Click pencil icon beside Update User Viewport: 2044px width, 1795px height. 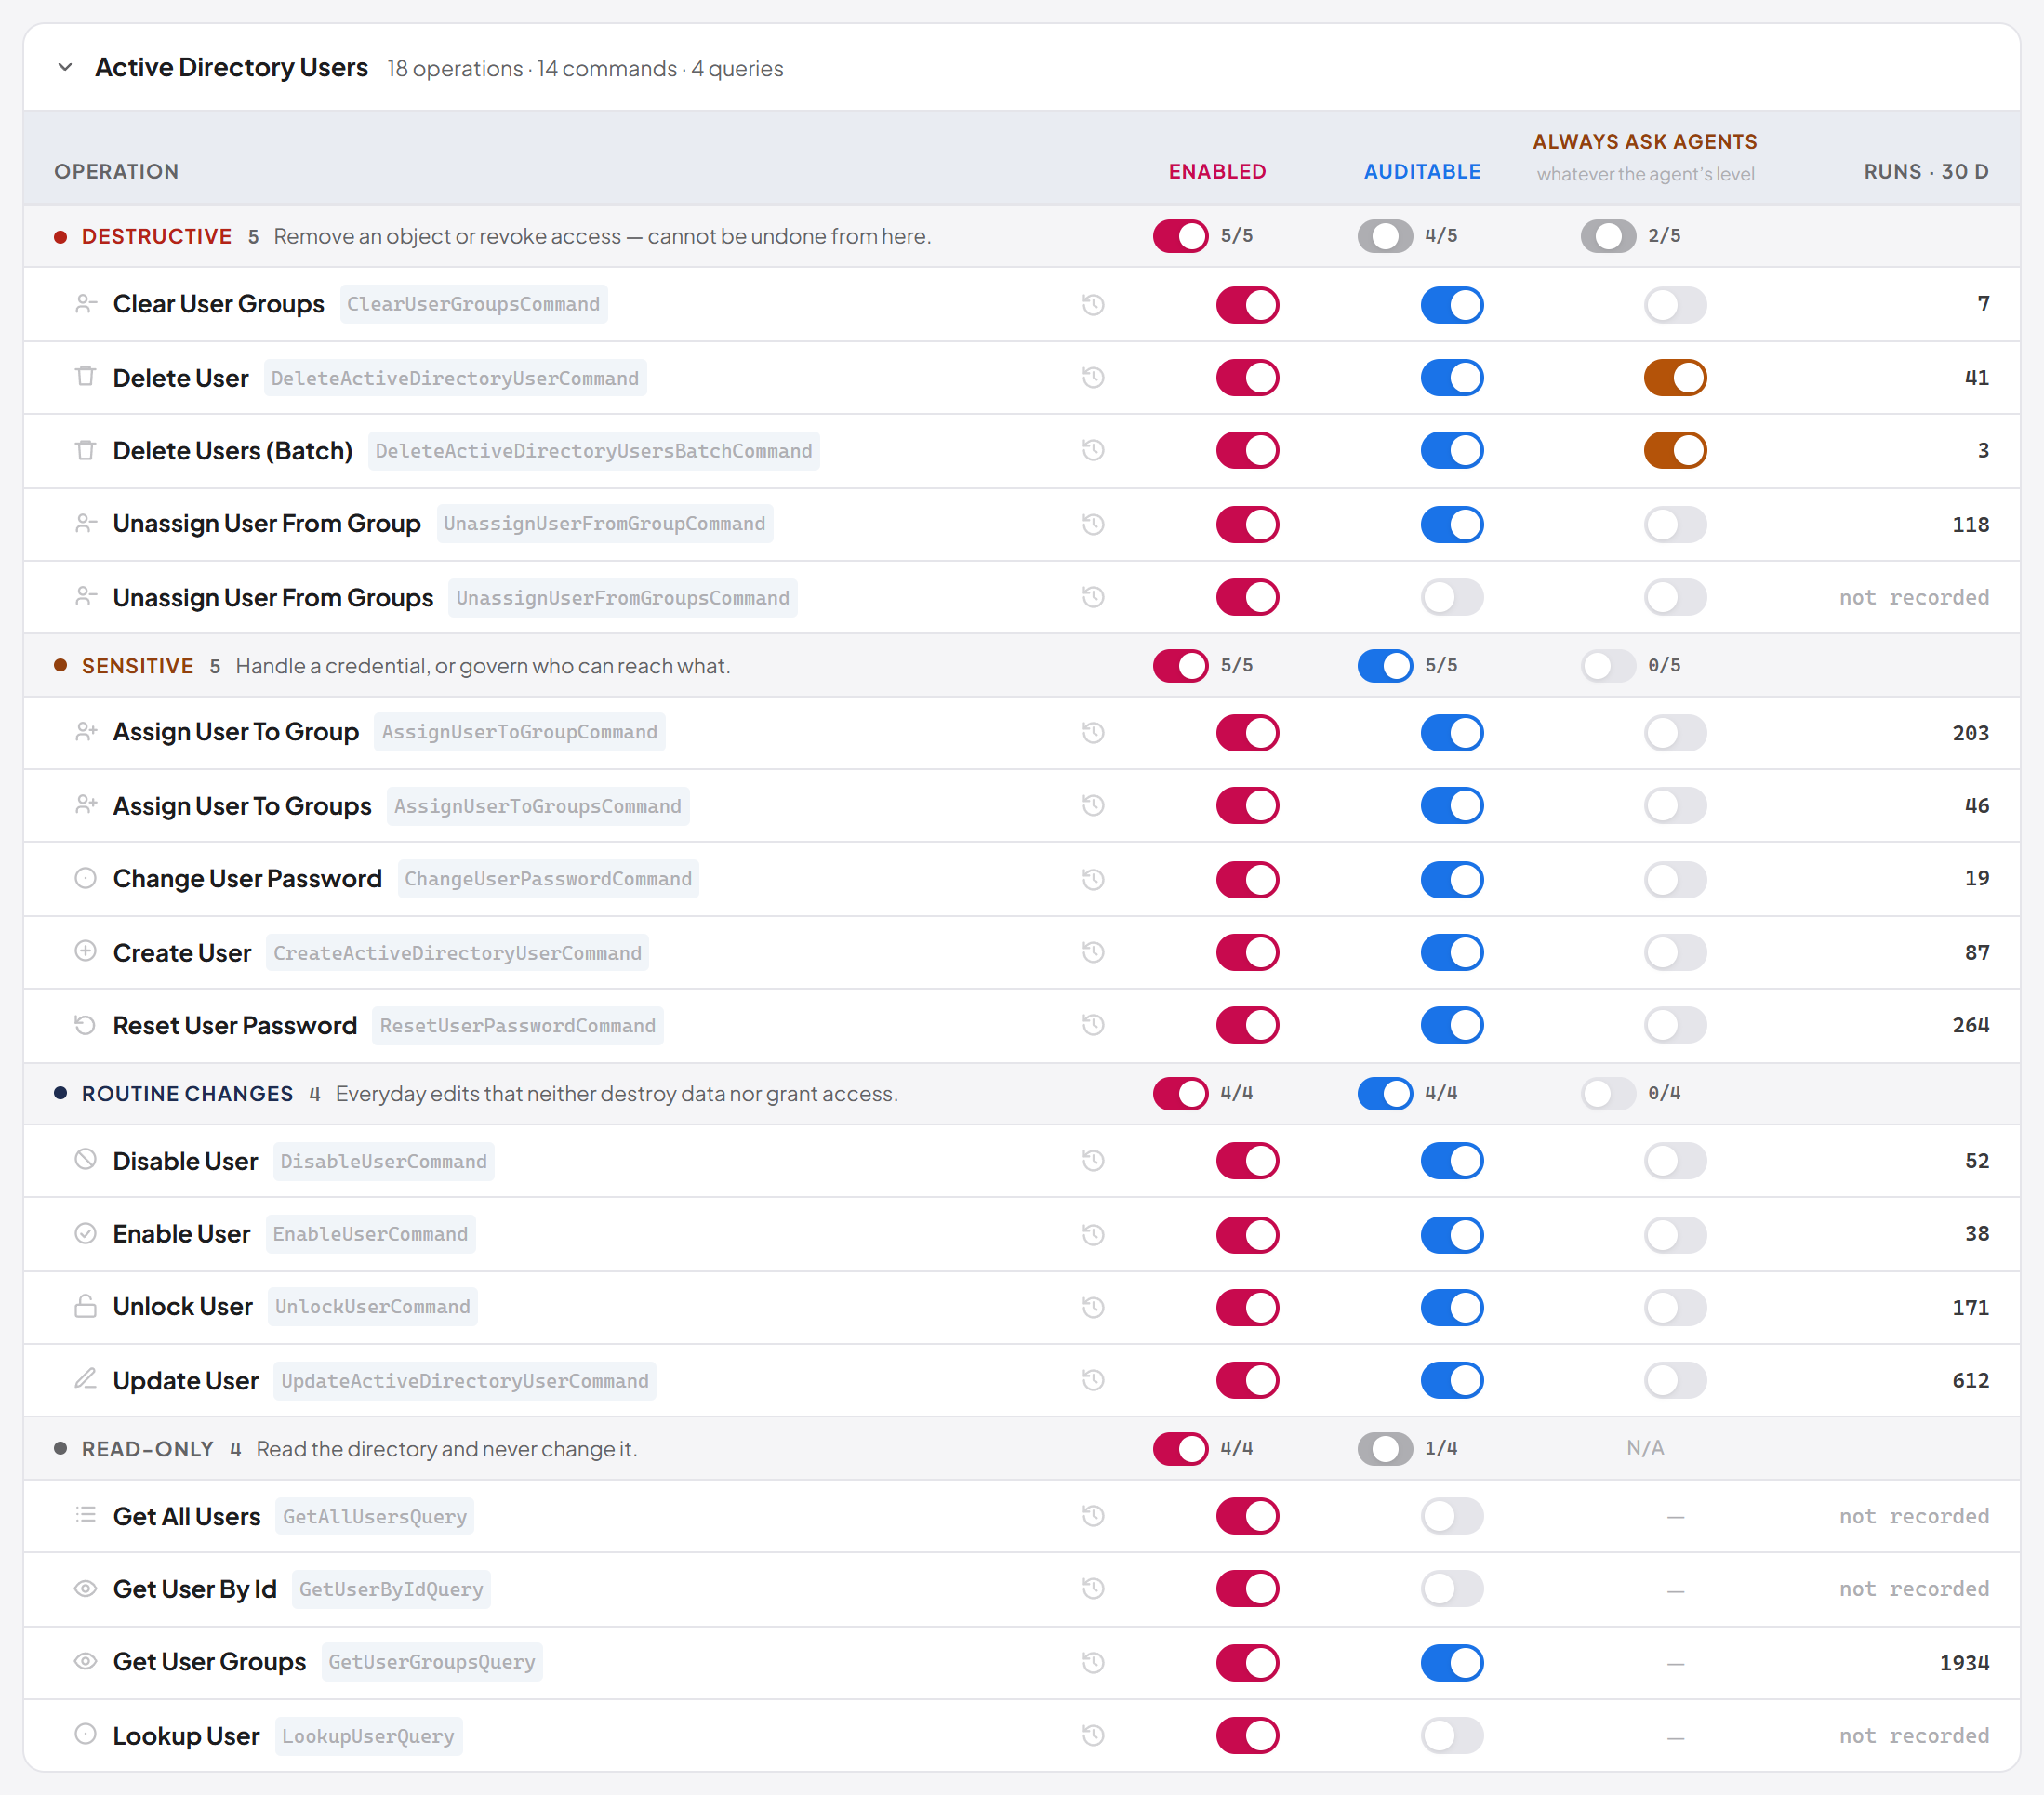[86, 1379]
